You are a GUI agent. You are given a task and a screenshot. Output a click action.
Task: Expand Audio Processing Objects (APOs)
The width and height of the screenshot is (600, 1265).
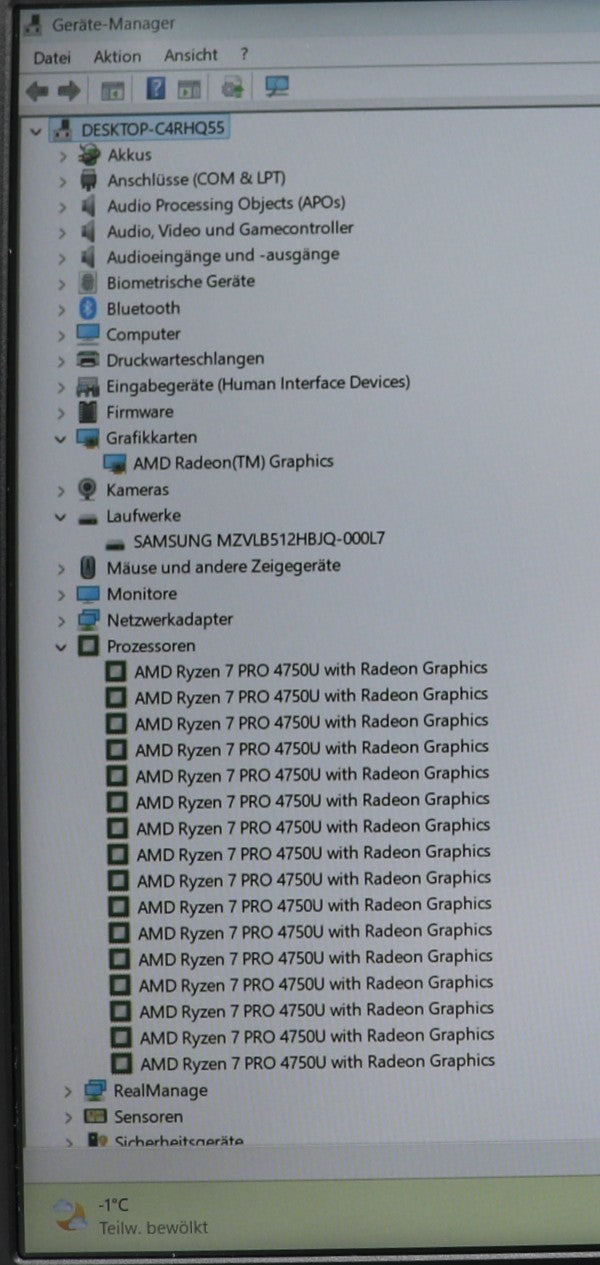tap(62, 207)
